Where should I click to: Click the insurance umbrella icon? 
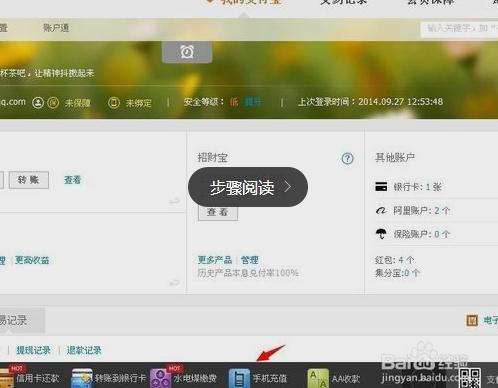(381, 234)
